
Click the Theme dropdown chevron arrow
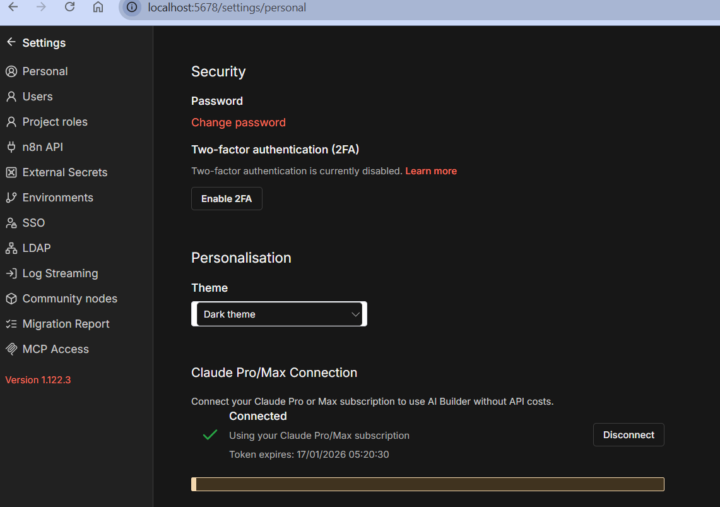[x=355, y=314]
